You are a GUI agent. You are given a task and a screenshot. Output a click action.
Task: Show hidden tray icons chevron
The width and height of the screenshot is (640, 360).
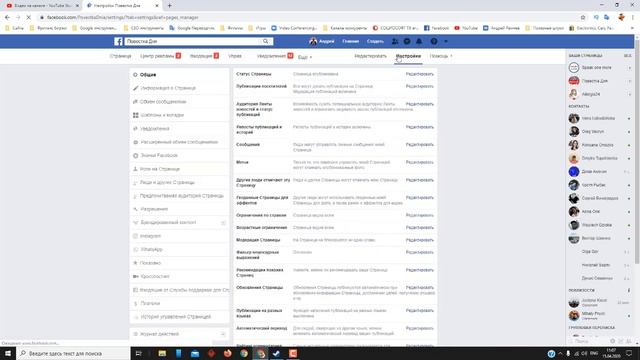coord(560,353)
